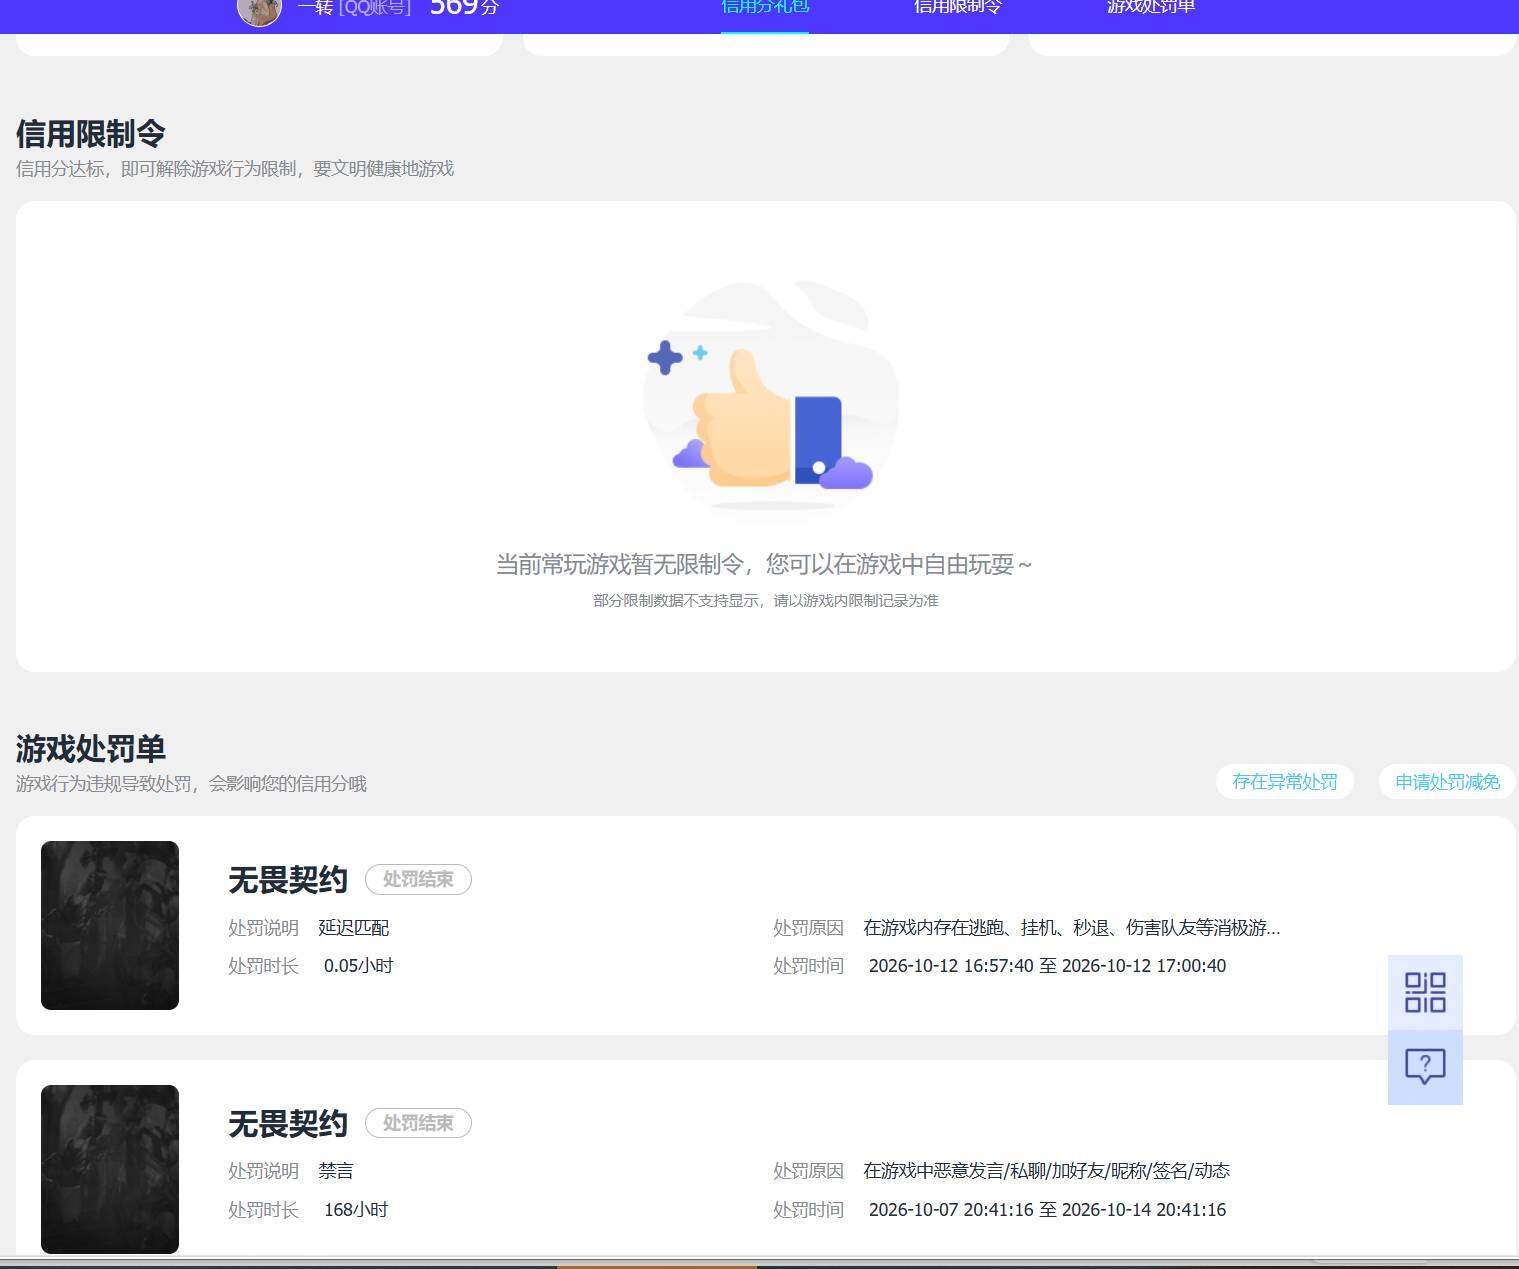
Task: Open the QR code icon
Action: (1425, 992)
